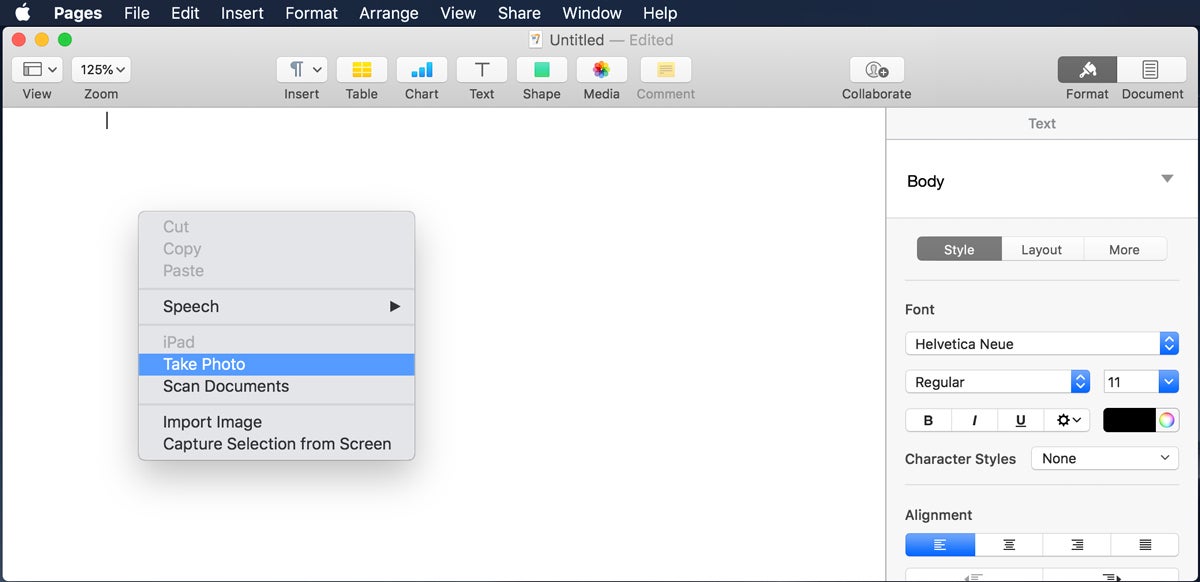This screenshot has width=1200, height=582.
Task: Show the Document inspector
Action: click(x=1151, y=69)
